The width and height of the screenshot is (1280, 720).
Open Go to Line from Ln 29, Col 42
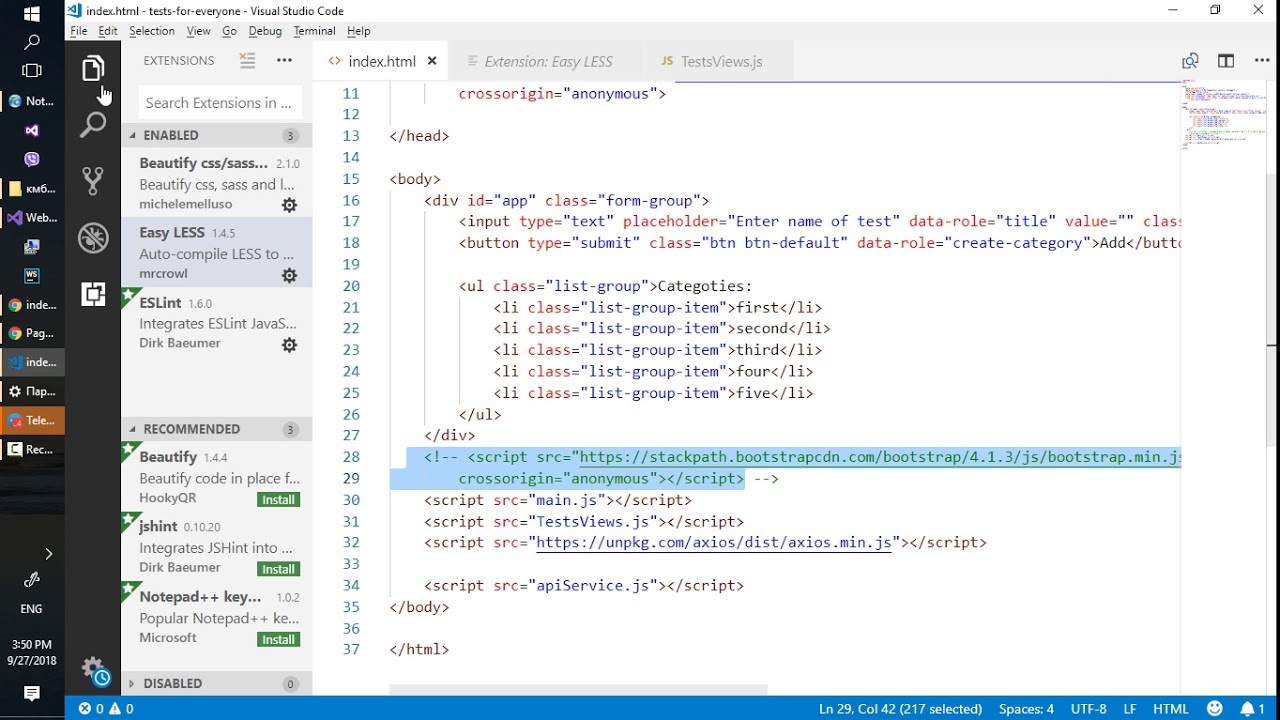900,709
